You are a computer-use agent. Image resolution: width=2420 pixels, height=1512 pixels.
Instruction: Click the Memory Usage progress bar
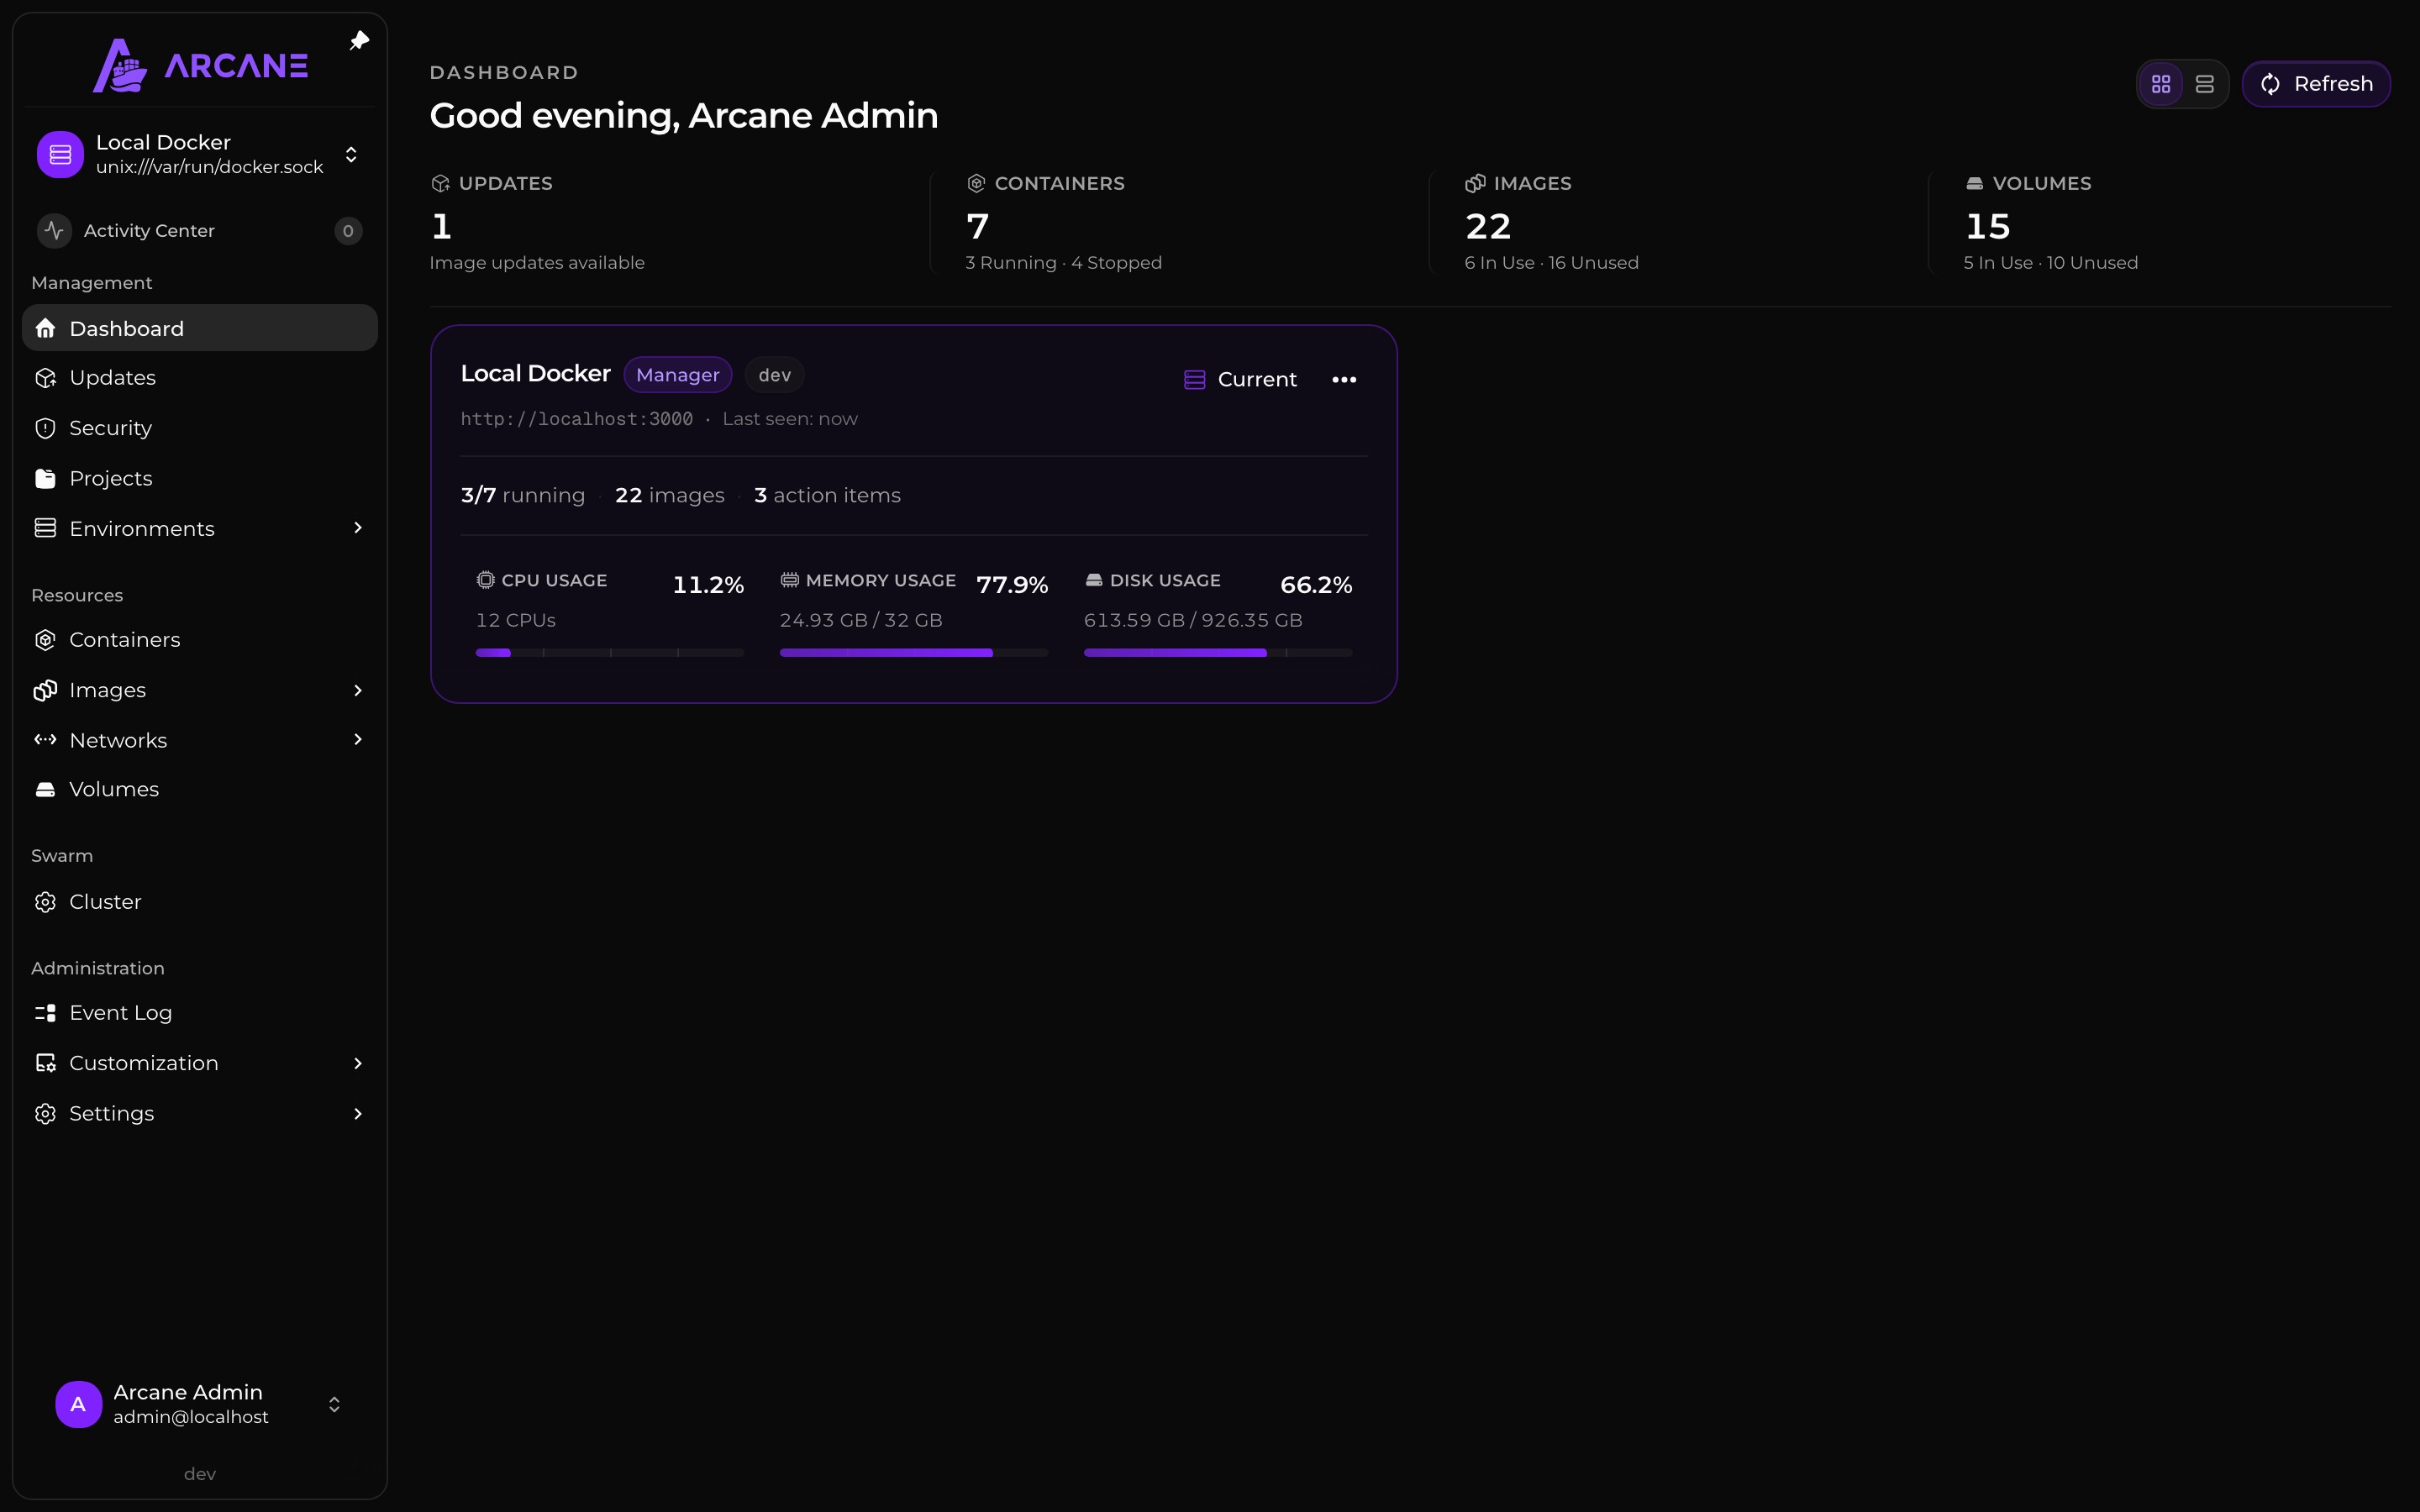pyautogui.click(x=914, y=653)
